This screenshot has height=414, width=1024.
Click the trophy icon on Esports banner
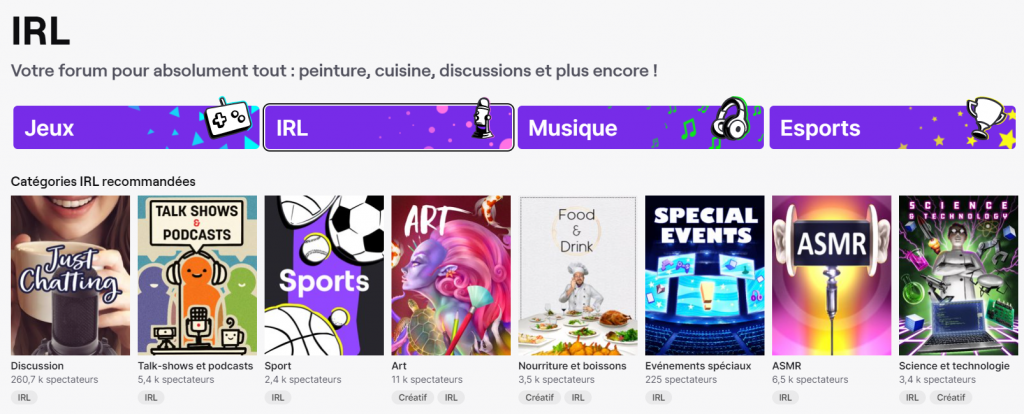click(984, 116)
